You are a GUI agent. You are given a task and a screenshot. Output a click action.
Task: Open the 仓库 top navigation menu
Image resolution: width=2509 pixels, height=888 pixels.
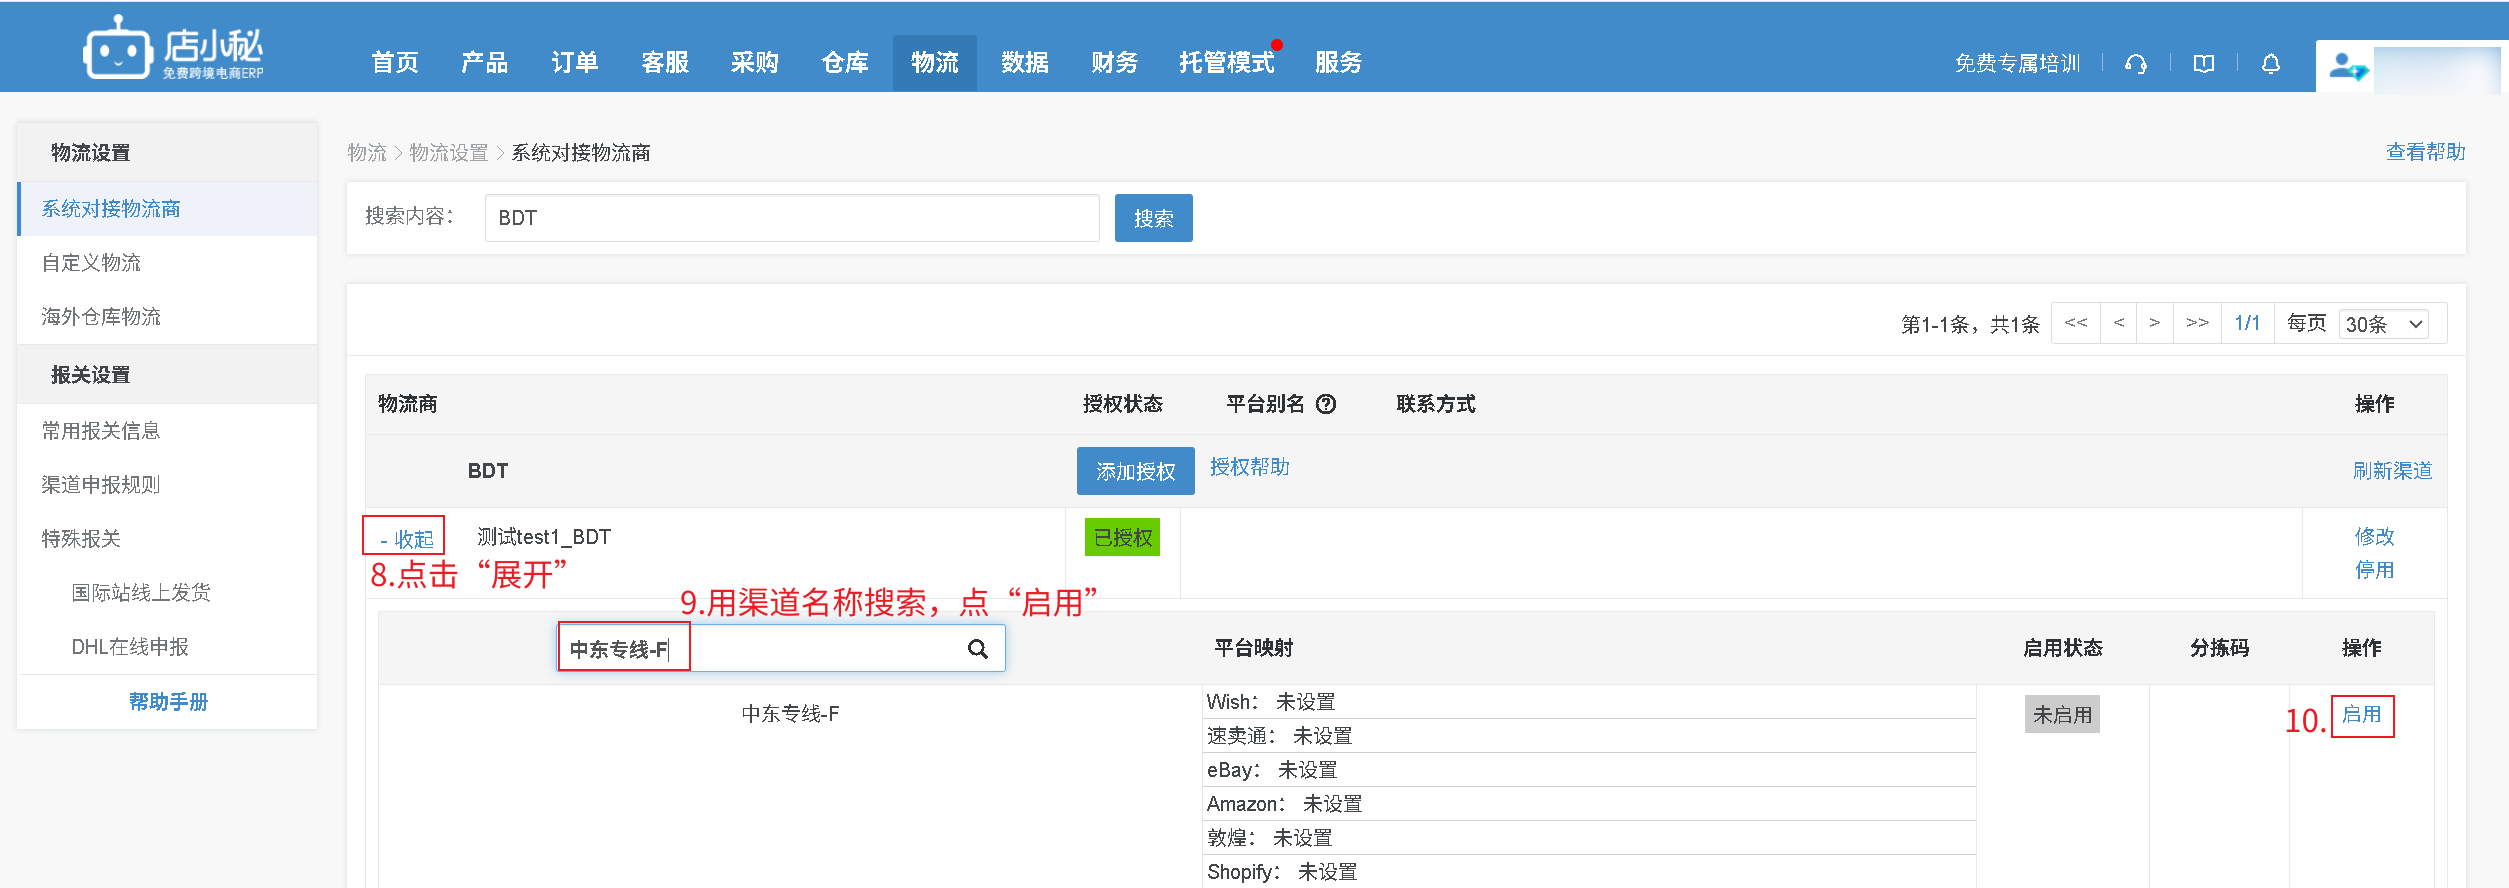click(x=844, y=63)
